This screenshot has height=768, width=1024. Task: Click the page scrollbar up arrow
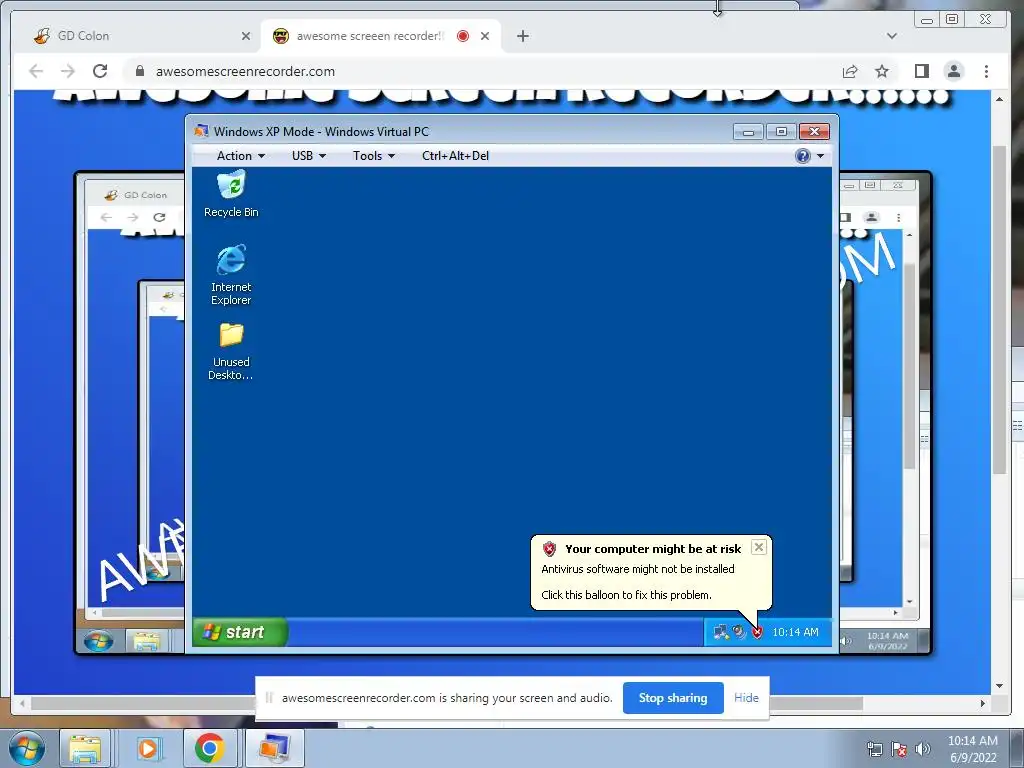[x=999, y=99]
